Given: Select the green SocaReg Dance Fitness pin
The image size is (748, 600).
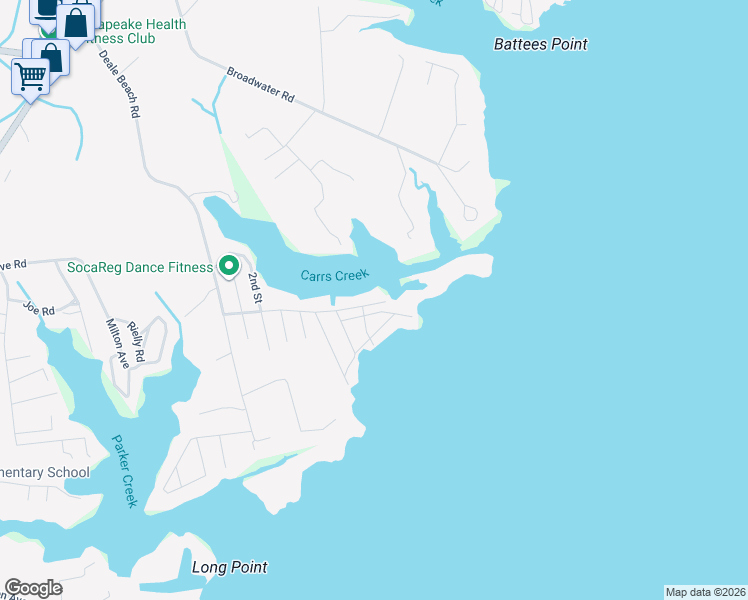Looking at the screenshot, I should (x=229, y=266).
